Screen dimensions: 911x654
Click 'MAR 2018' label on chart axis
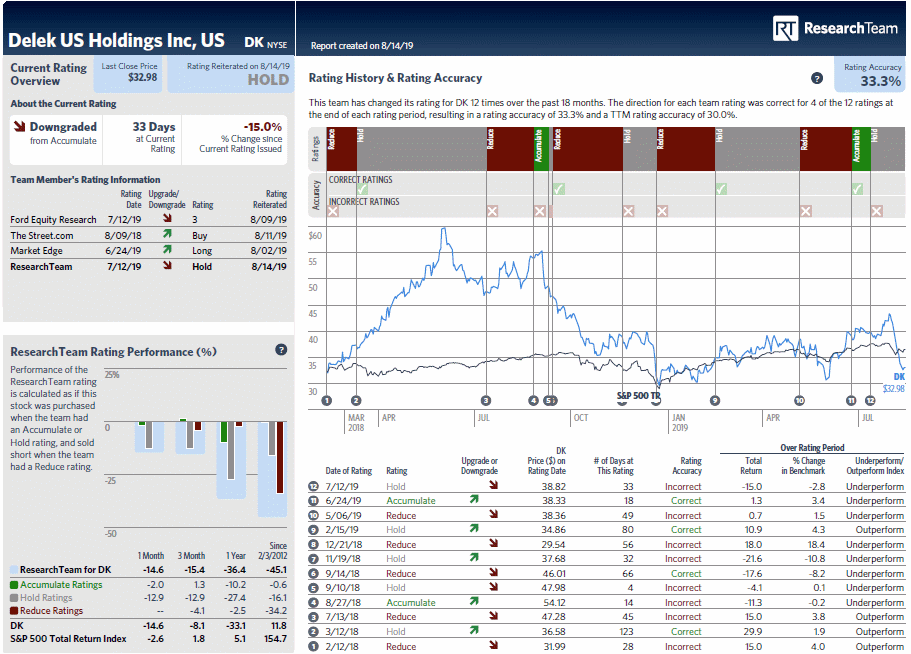point(356,422)
